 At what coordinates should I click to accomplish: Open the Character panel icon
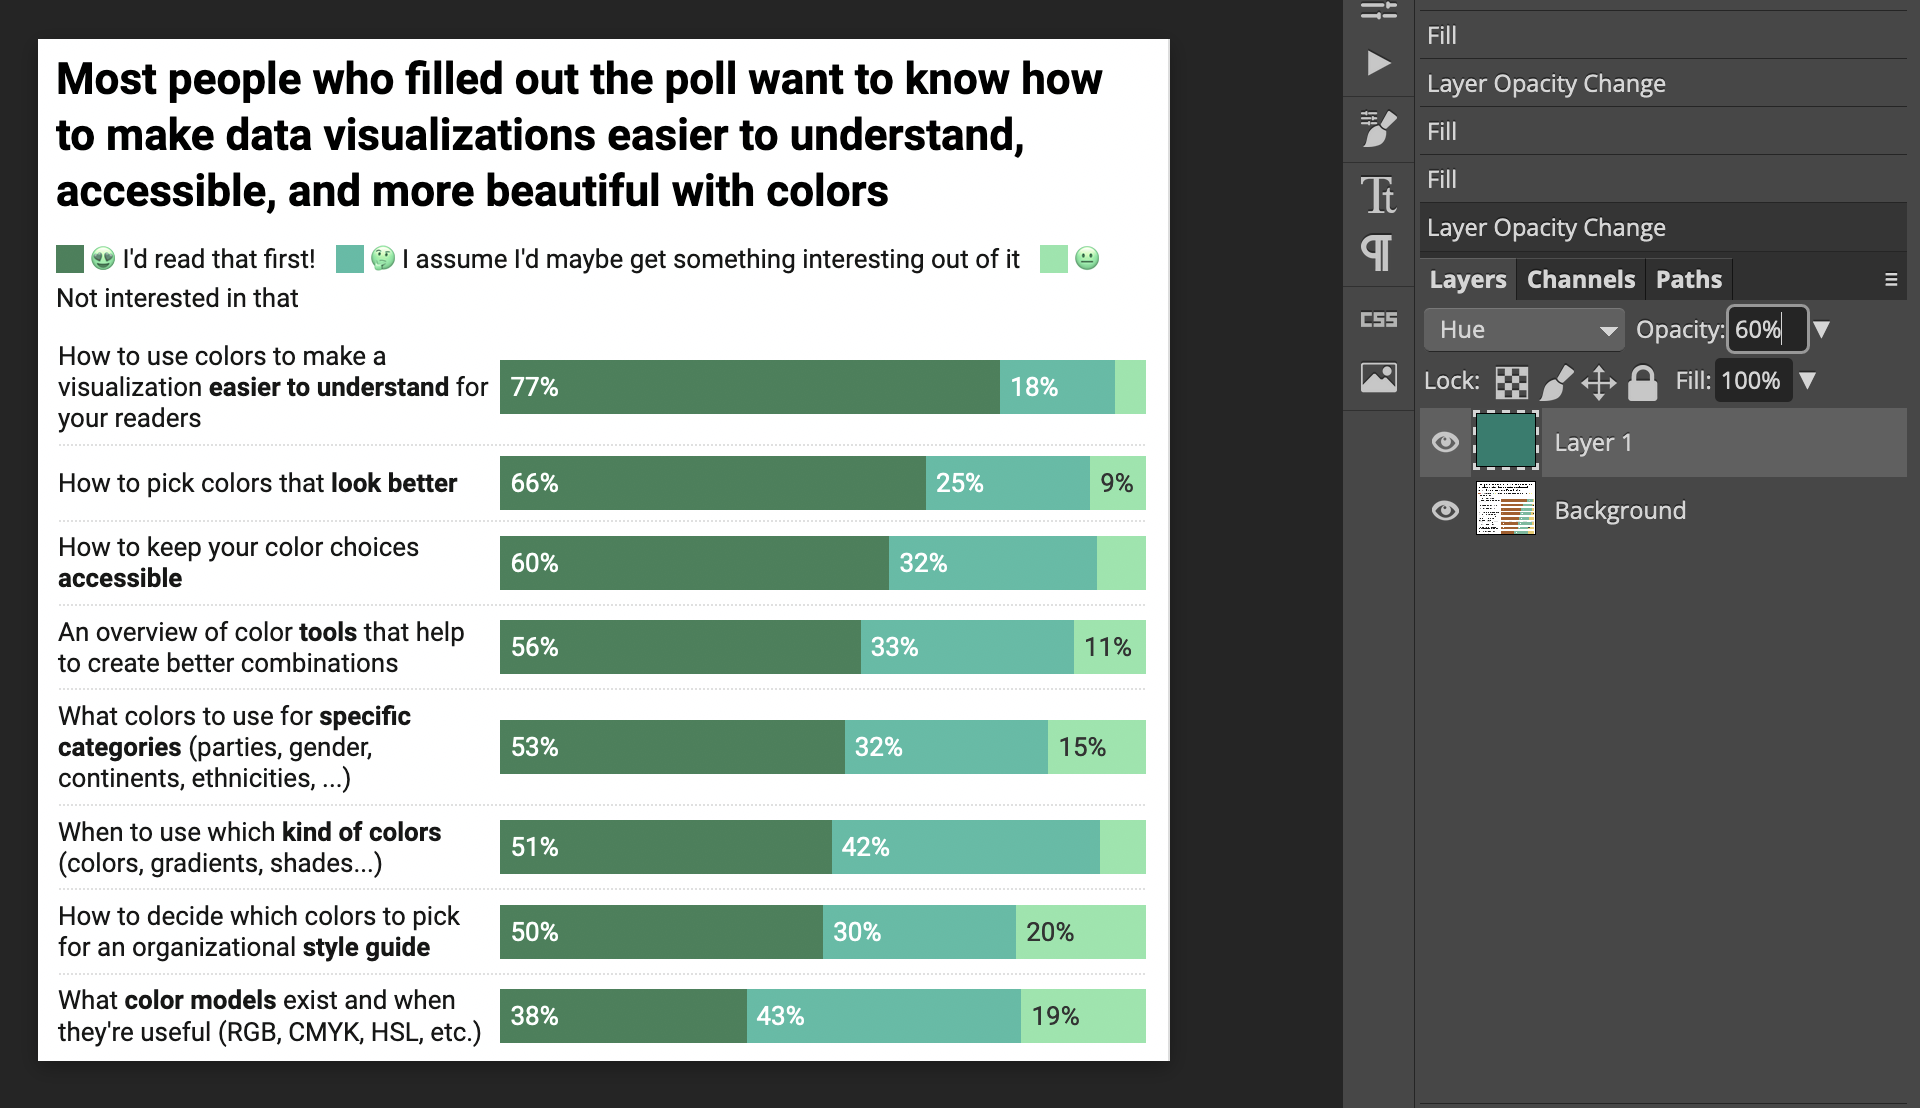(x=1378, y=195)
